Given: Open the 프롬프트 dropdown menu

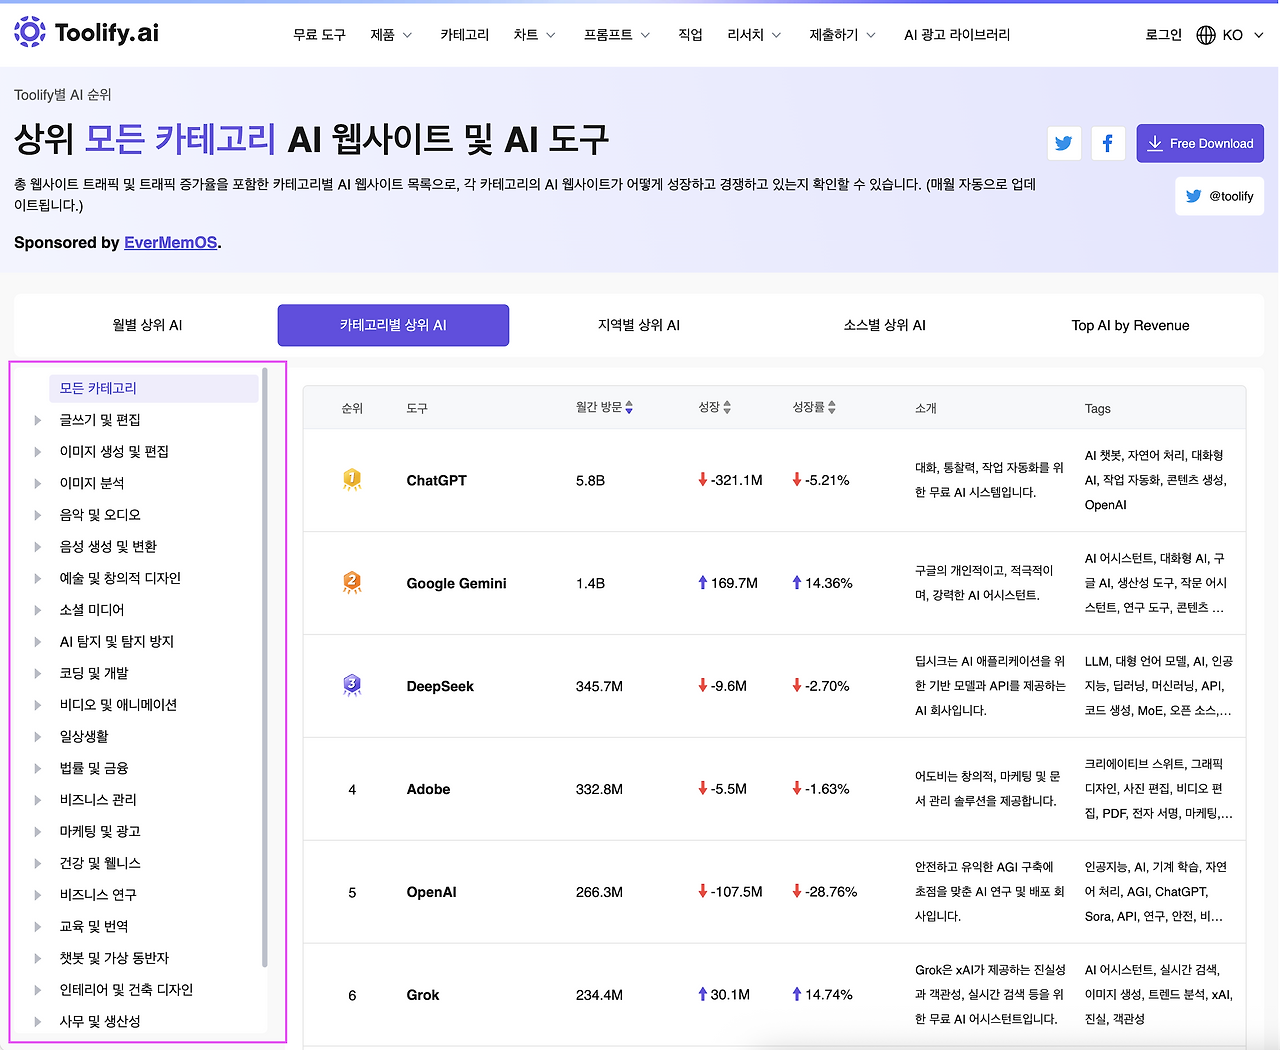Looking at the screenshot, I should click(x=617, y=35).
